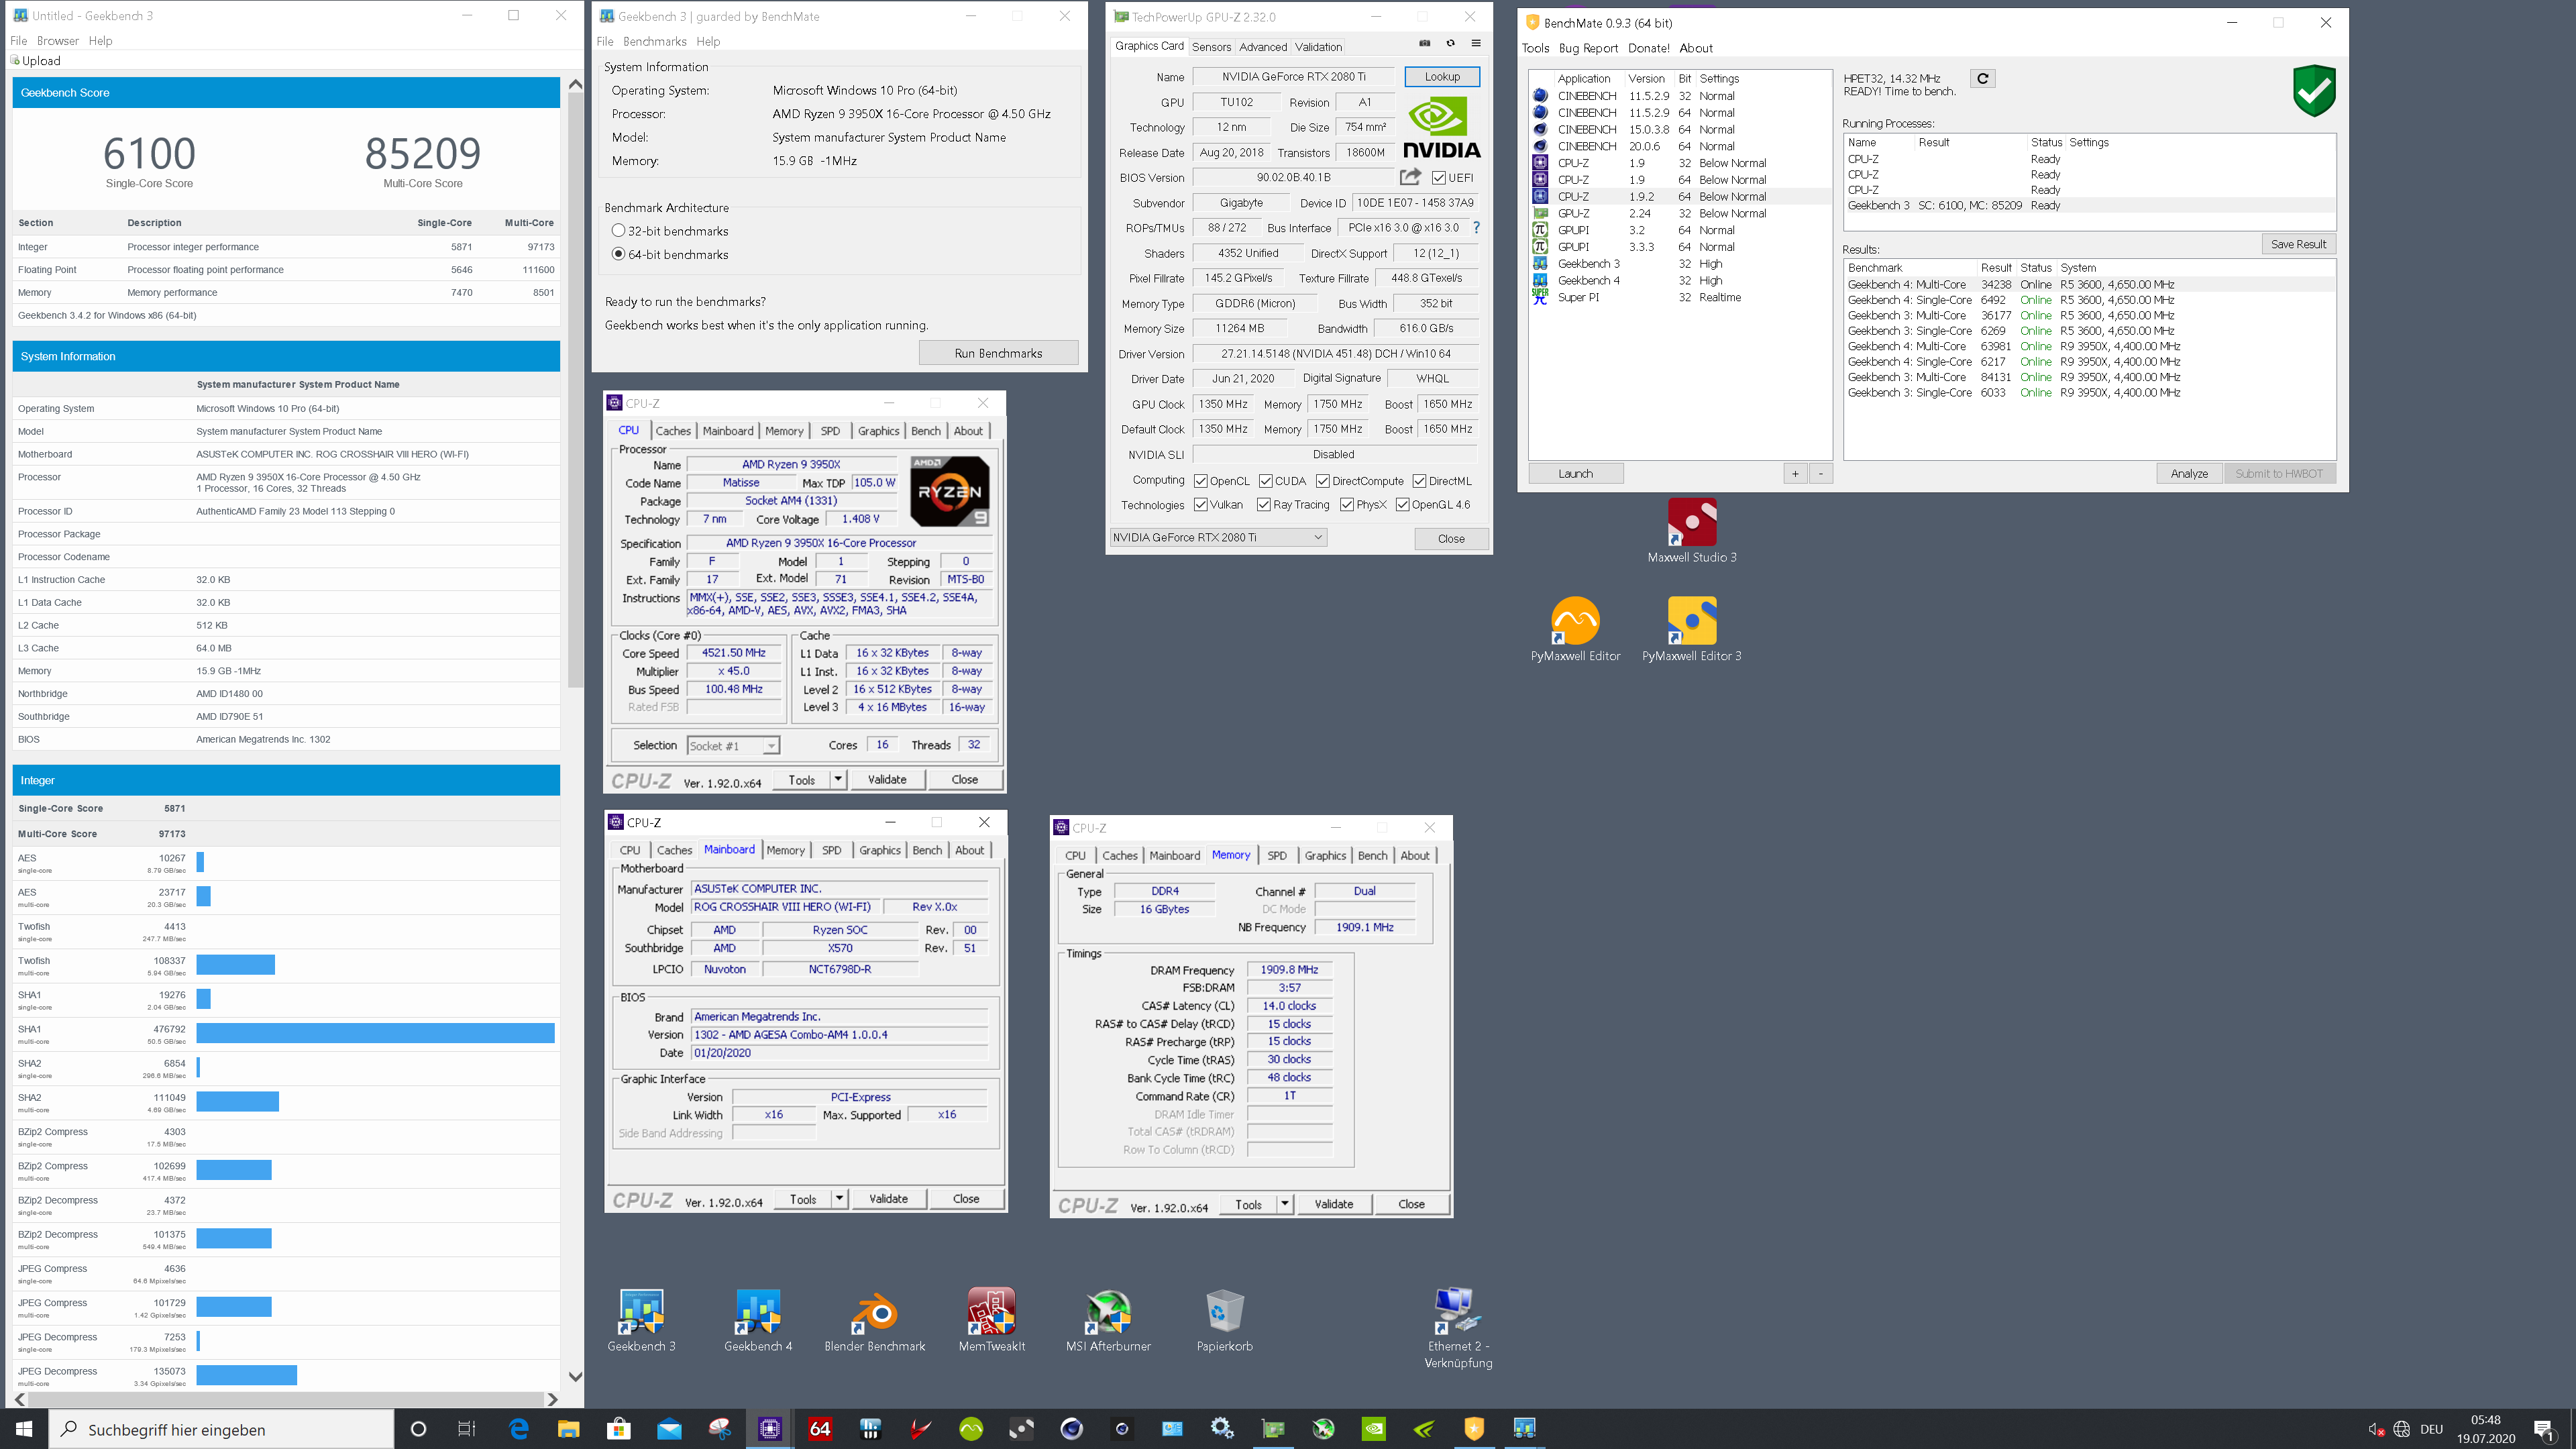The height and width of the screenshot is (1449, 2576).
Task: Toggle the DirectCompute checkbox
Action: pyautogui.click(x=1323, y=481)
